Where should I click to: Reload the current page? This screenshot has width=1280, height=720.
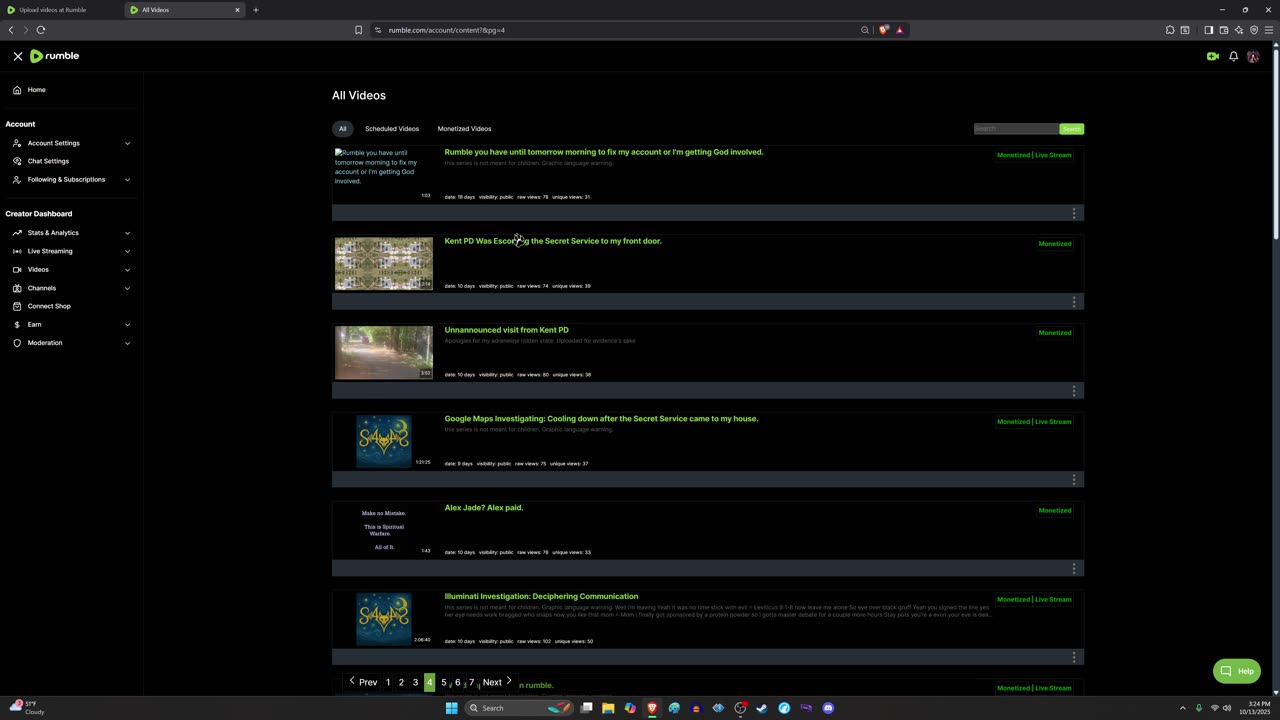pyautogui.click(x=41, y=30)
